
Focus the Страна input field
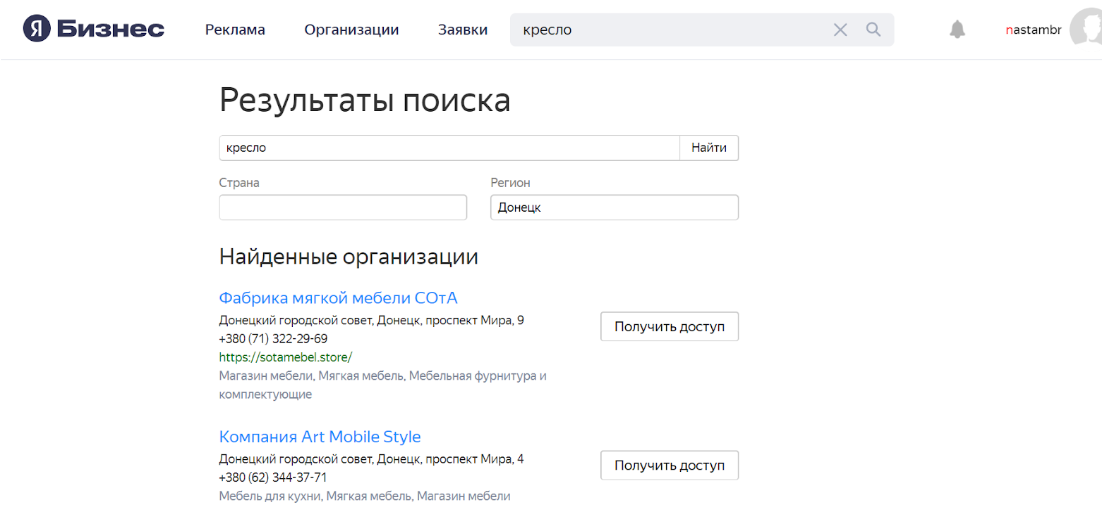tap(343, 207)
